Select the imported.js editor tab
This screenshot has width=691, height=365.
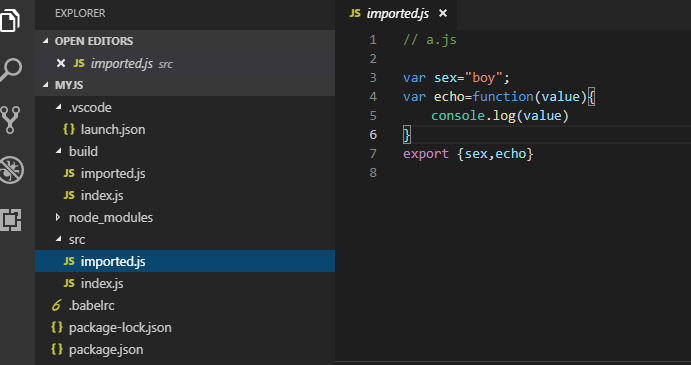coord(396,14)
